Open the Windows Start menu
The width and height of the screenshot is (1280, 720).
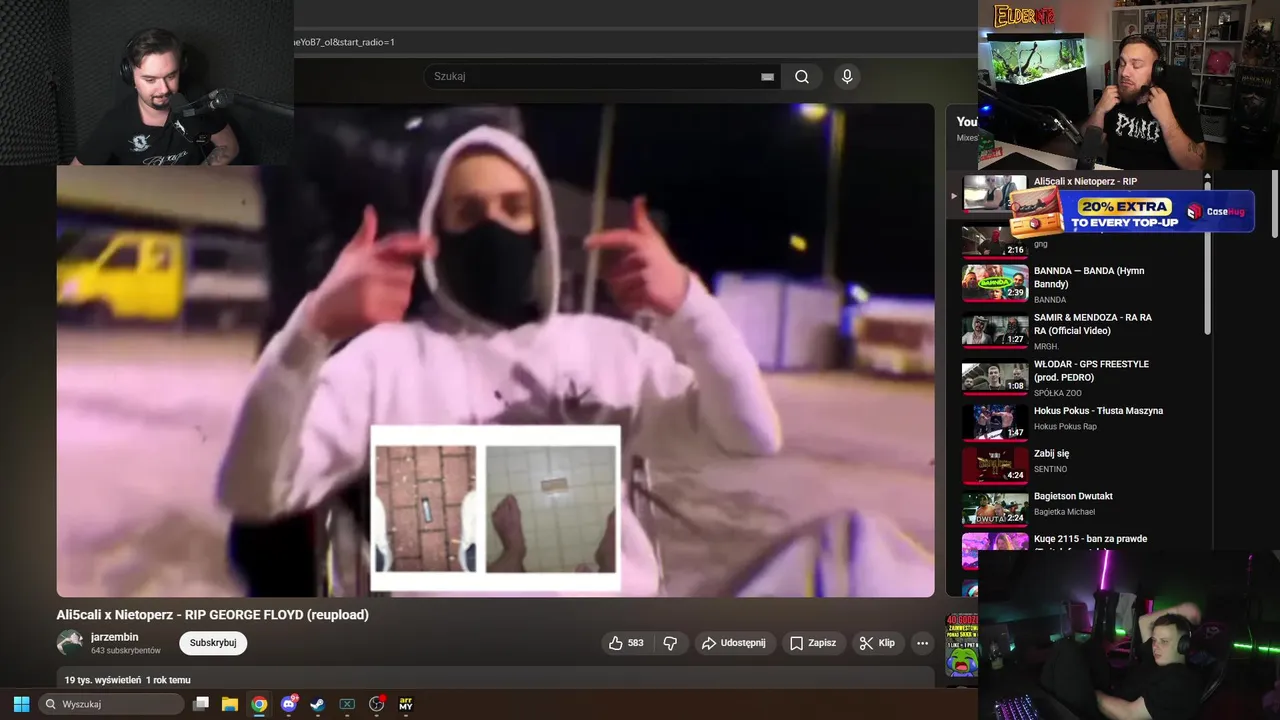[x=21, y=704]
